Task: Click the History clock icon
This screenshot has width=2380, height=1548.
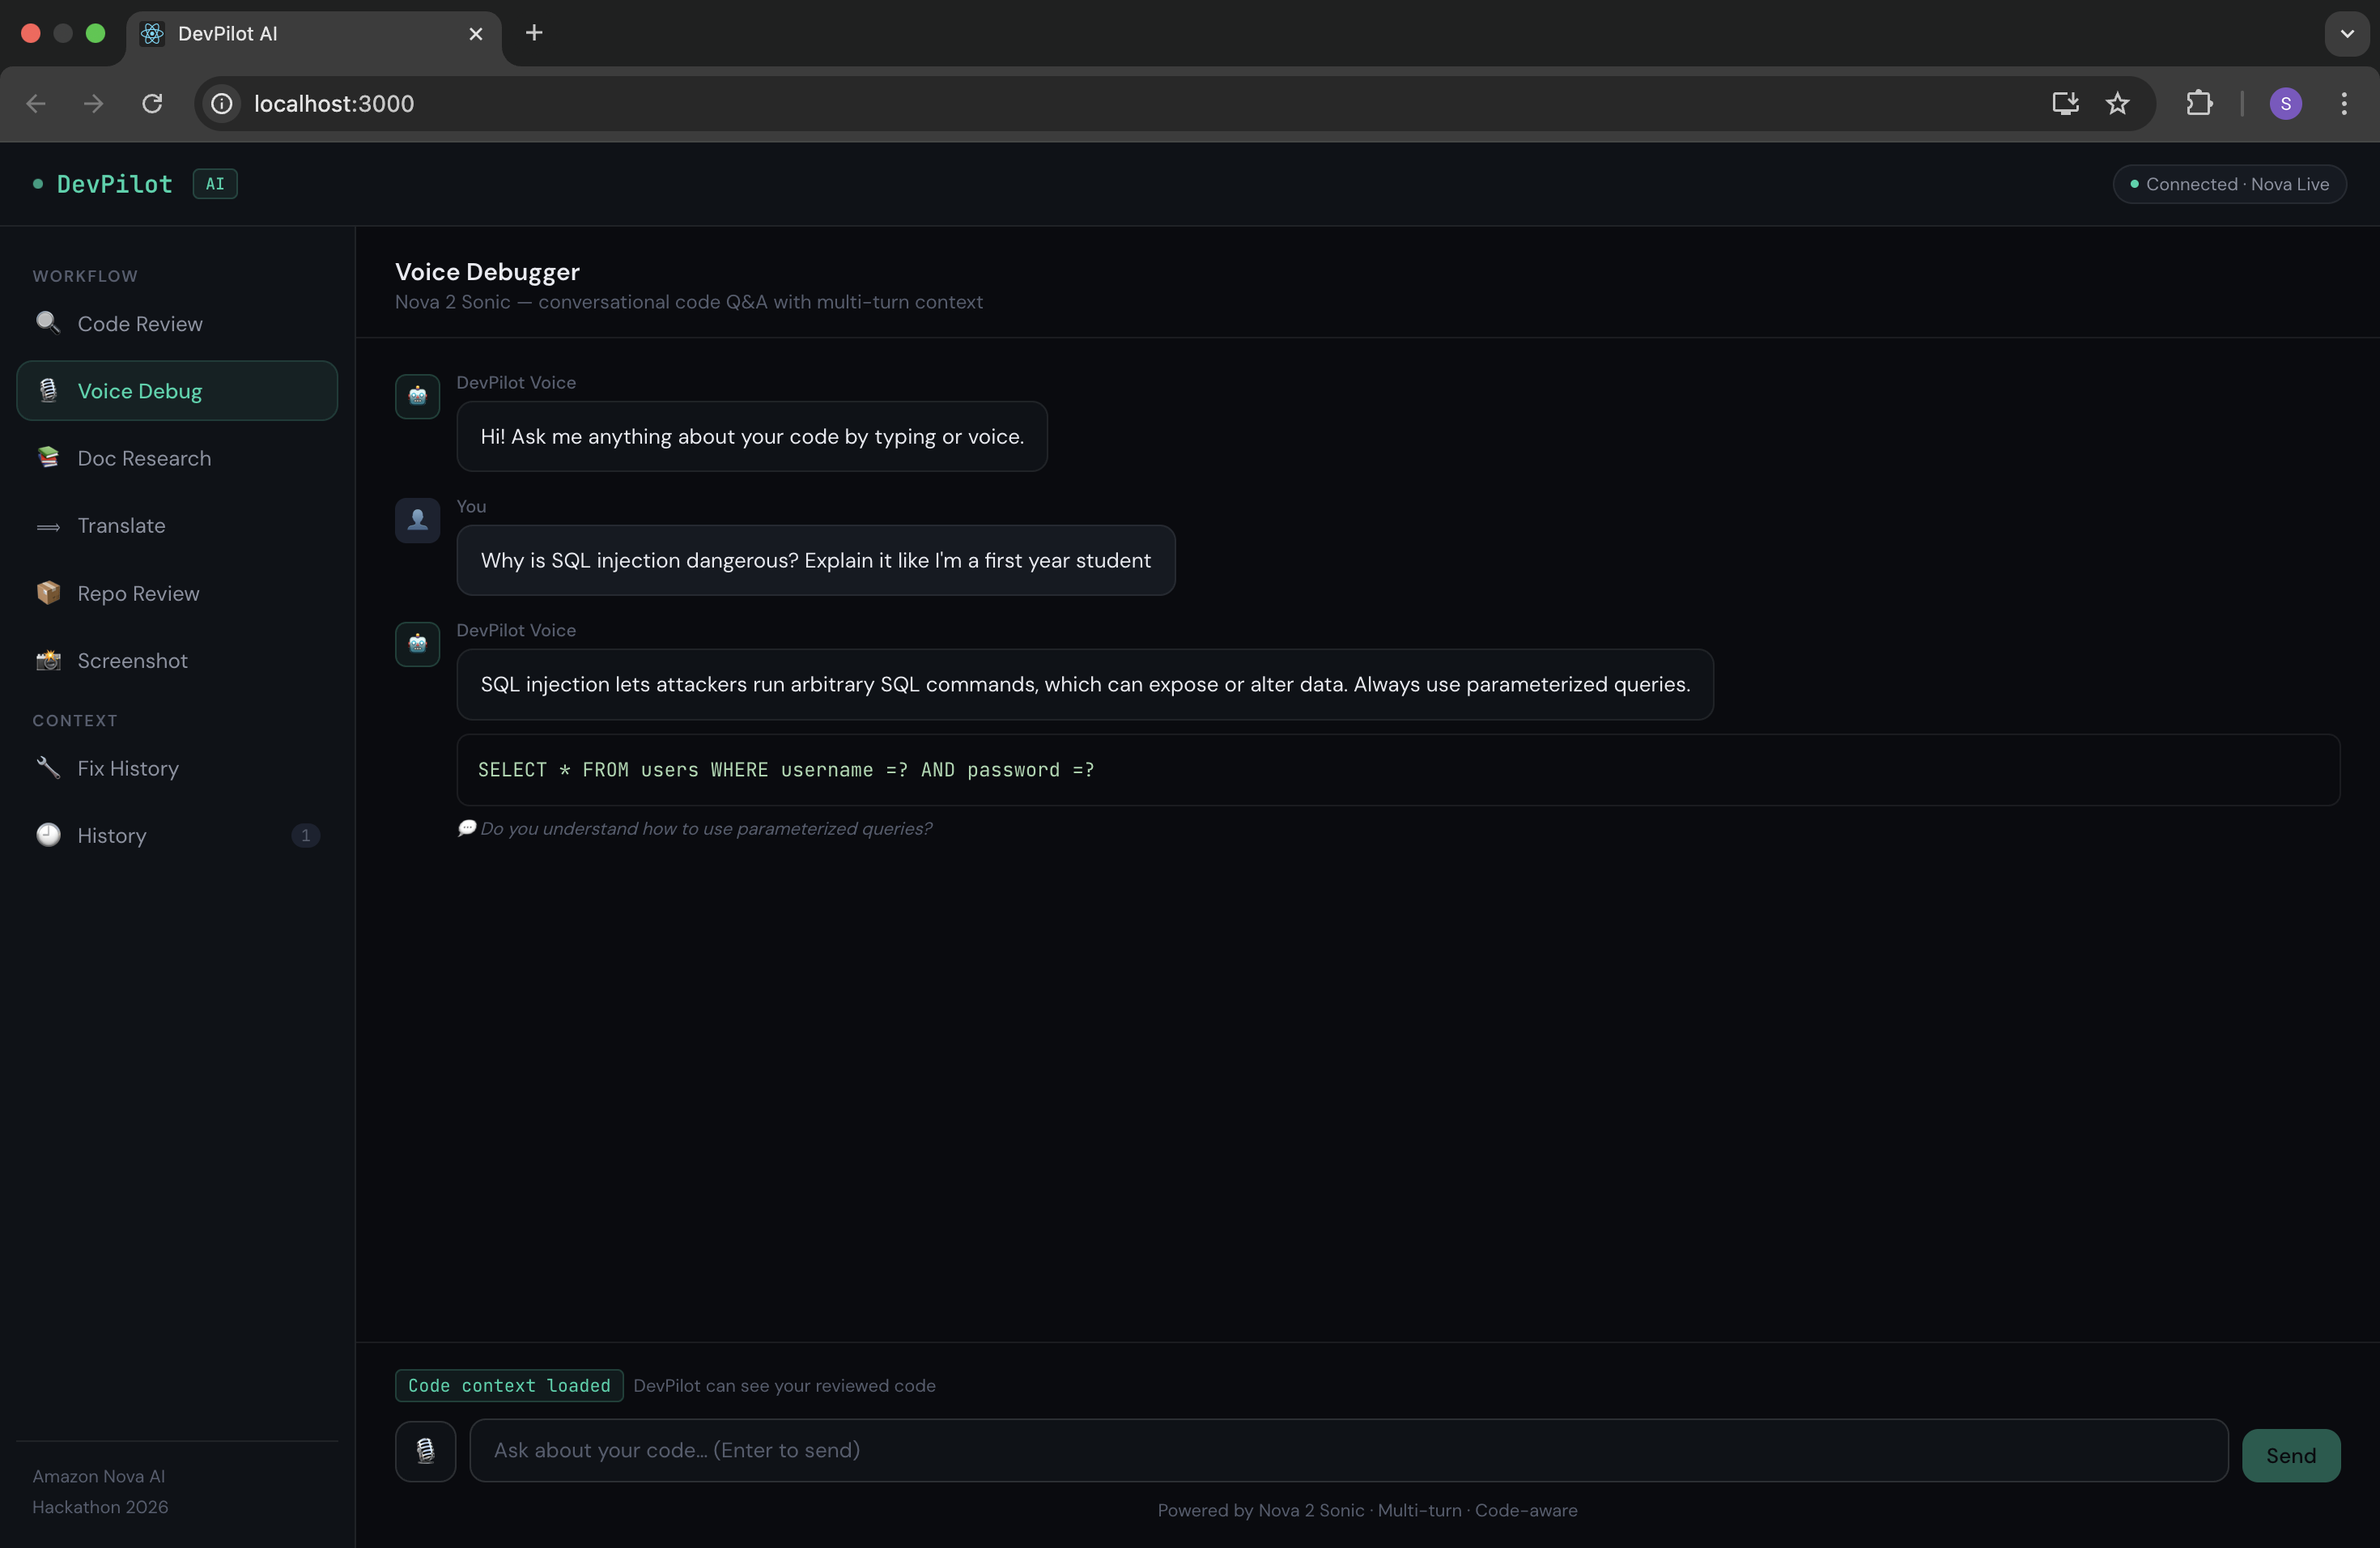Action: (x=48, y=835)
